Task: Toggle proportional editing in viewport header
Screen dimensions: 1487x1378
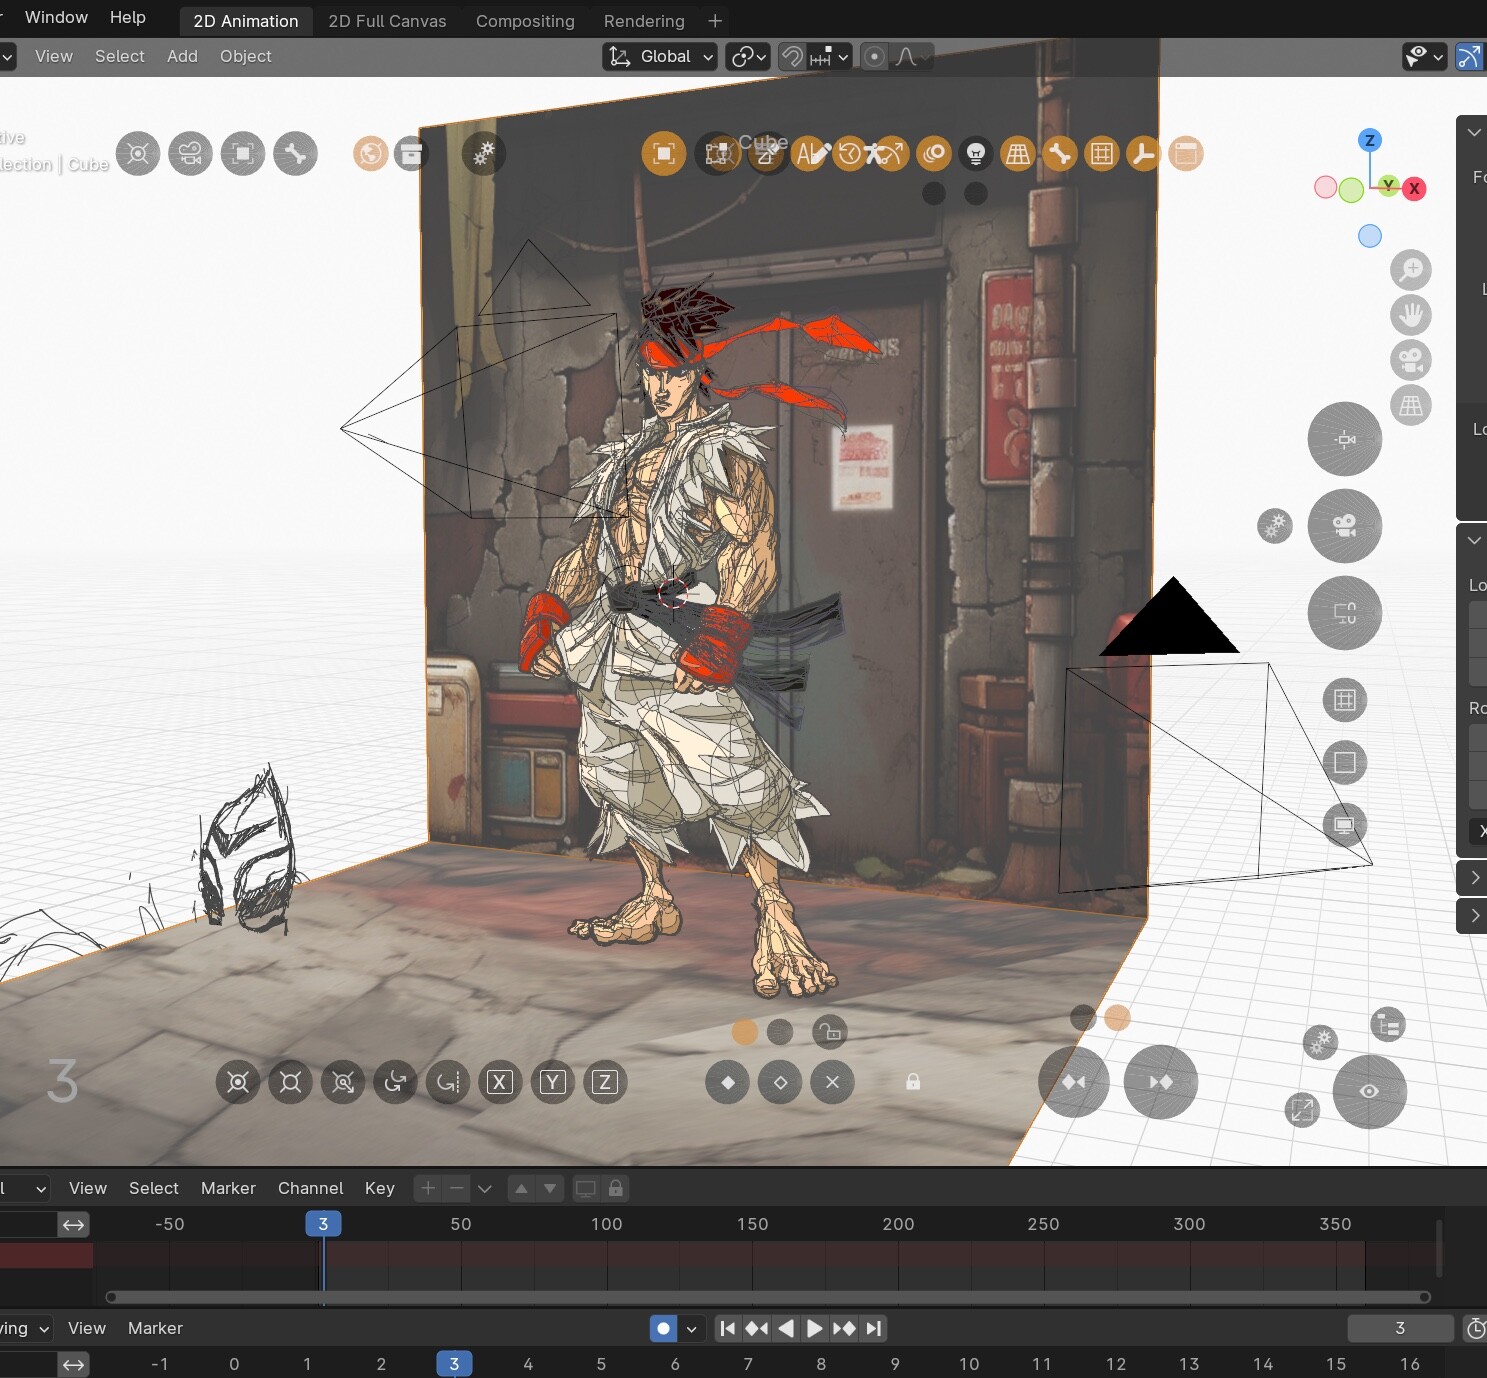Action: point(874,57)
